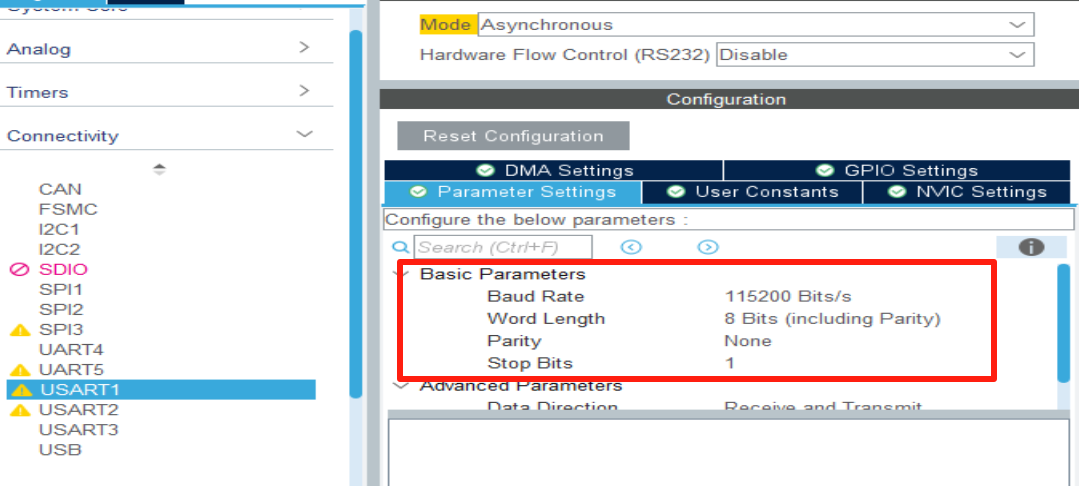1079x486 pixels.
Task: Click the SDIO disabled icon
Action: 19,269
